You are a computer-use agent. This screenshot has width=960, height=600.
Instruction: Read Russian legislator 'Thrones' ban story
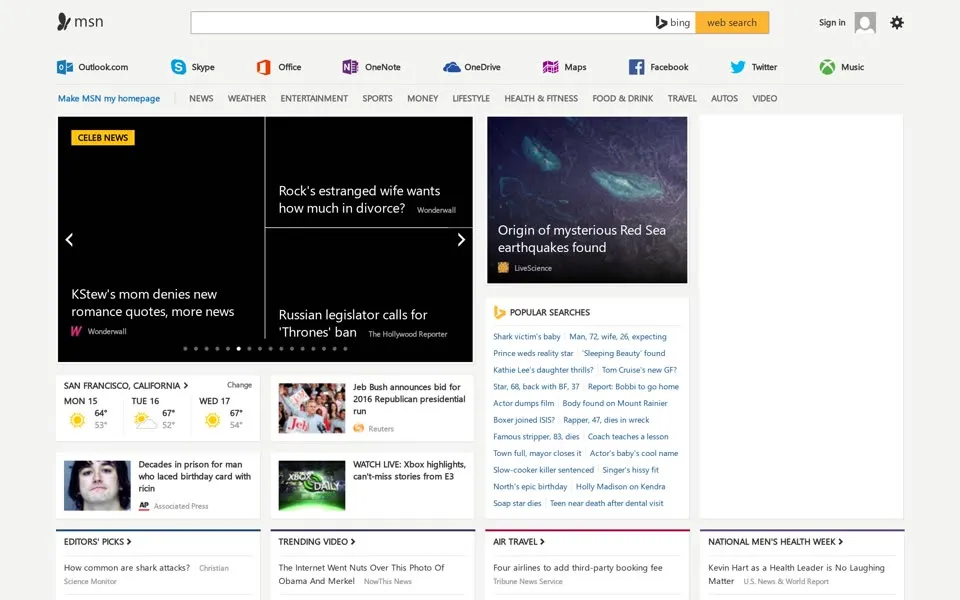pyautogui.click(x=353, y=323)
